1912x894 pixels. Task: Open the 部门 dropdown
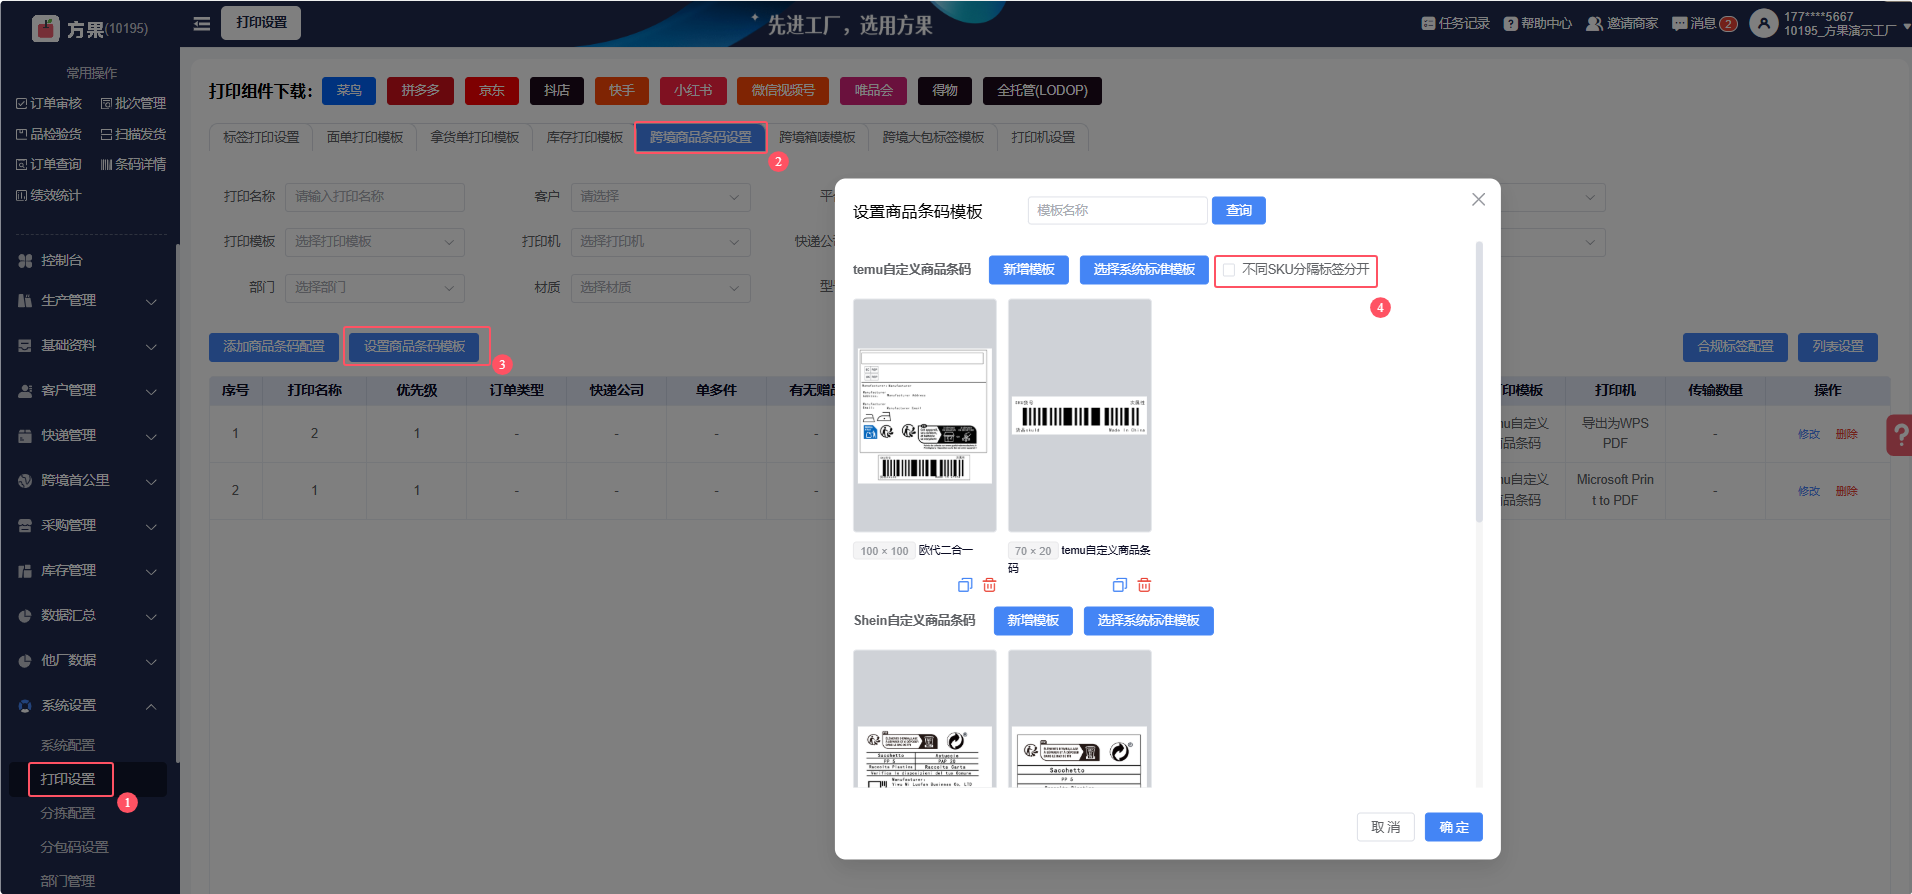[375, 287]
